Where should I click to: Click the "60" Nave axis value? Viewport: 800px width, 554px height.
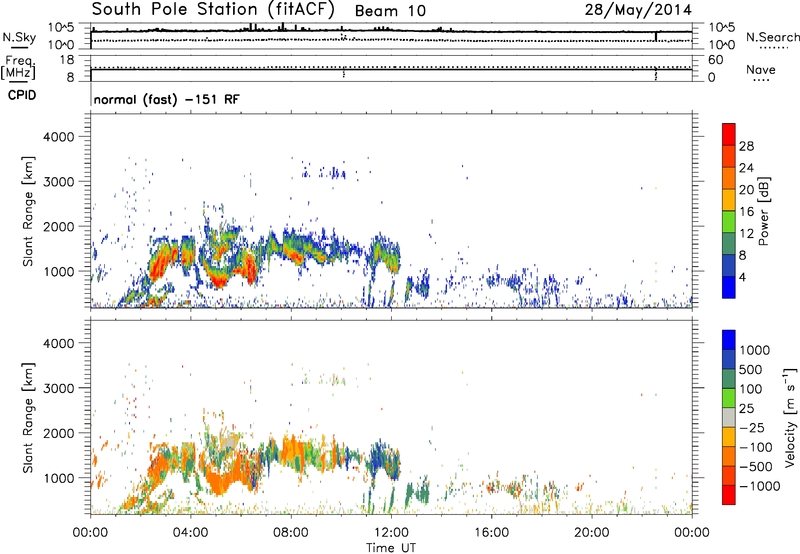click(x=715, y=60)
